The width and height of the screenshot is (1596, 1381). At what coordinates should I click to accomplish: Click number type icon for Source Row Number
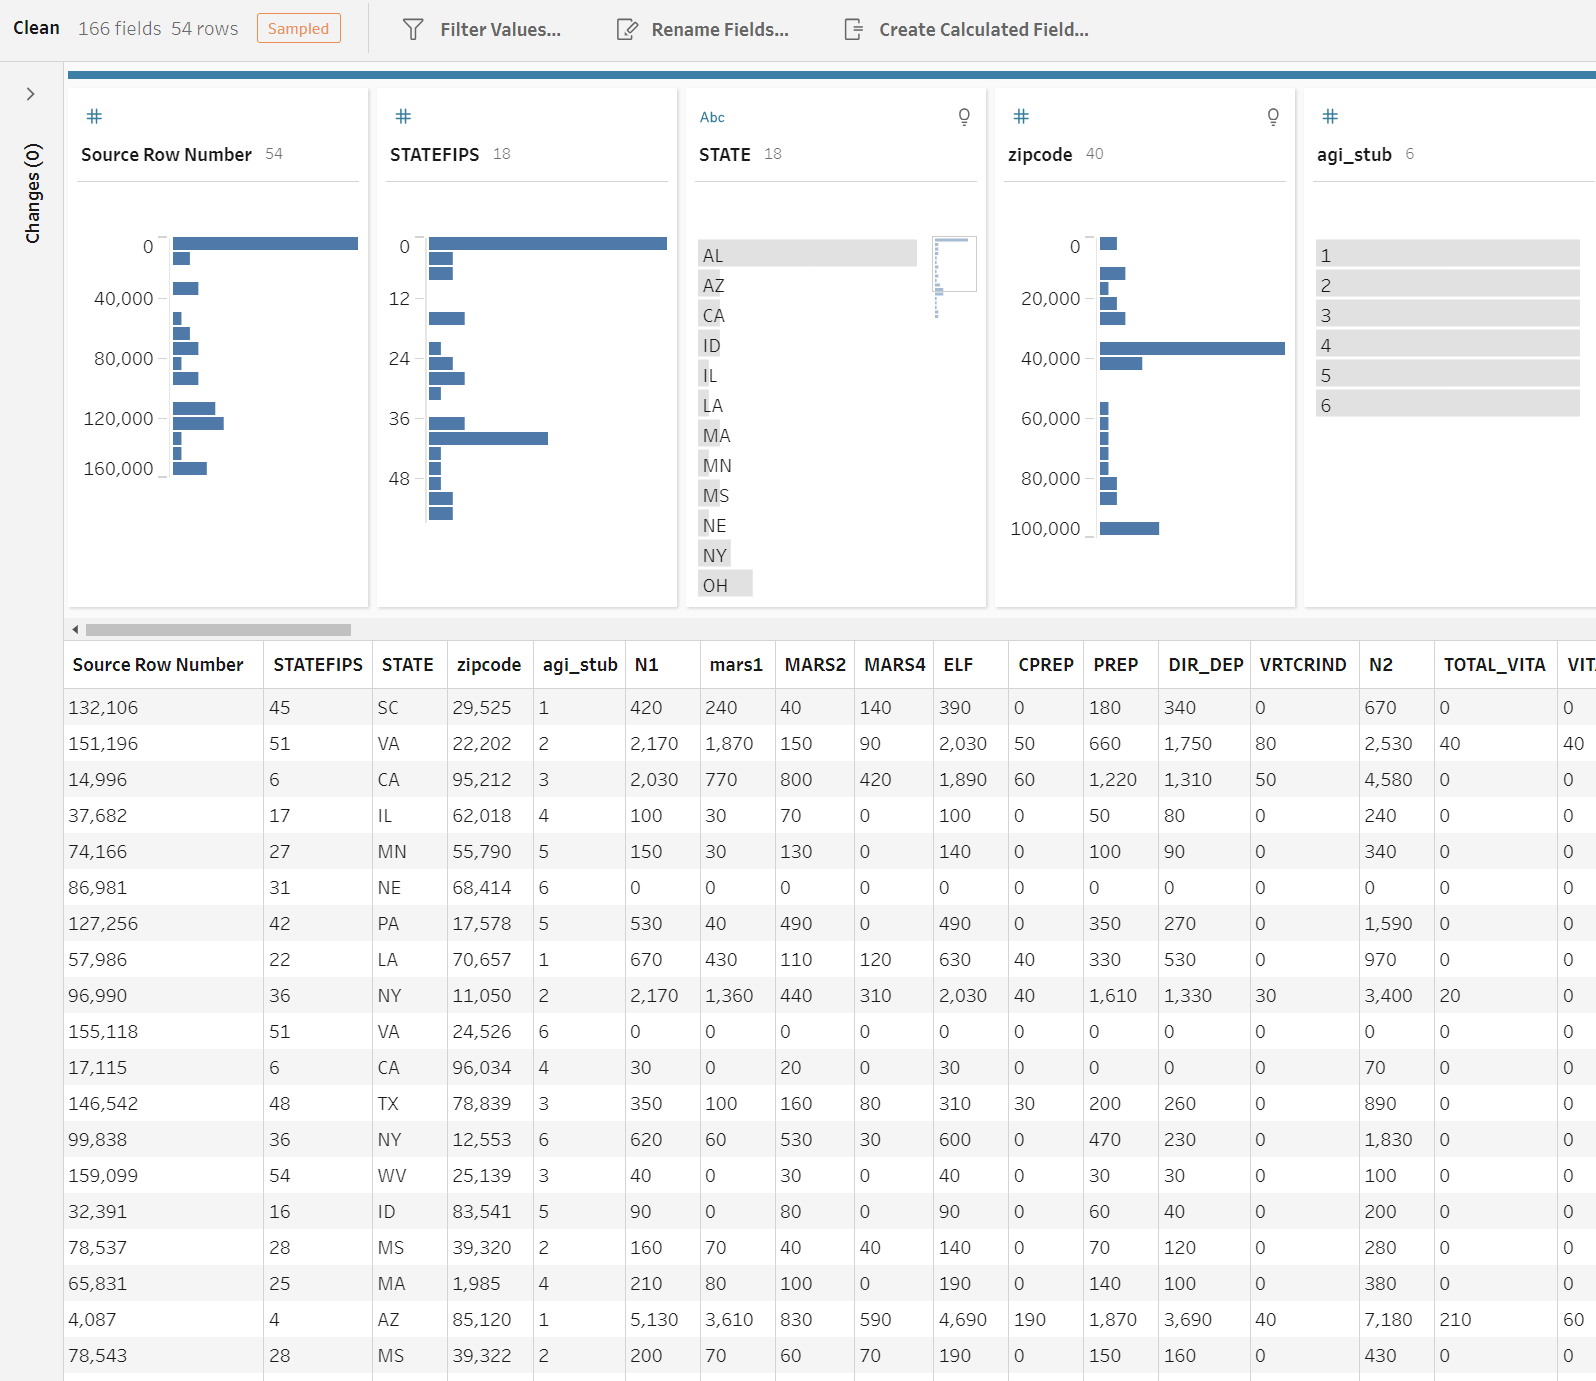pos(94,117)
